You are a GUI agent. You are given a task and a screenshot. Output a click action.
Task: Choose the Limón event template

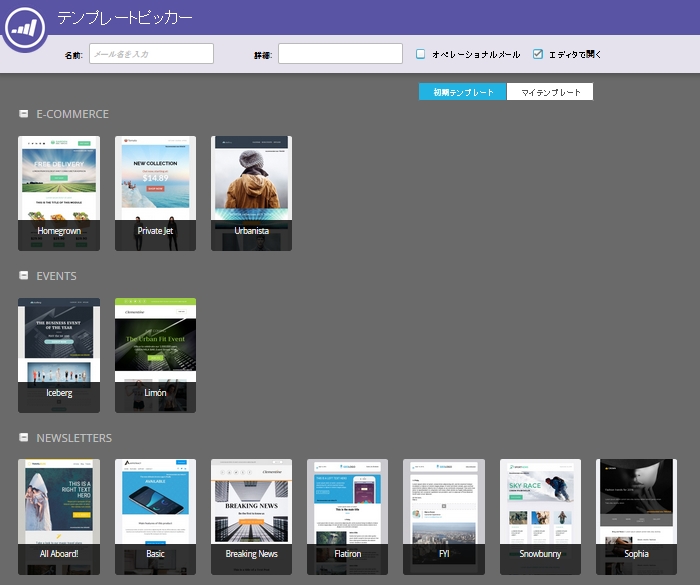[155, 355]
